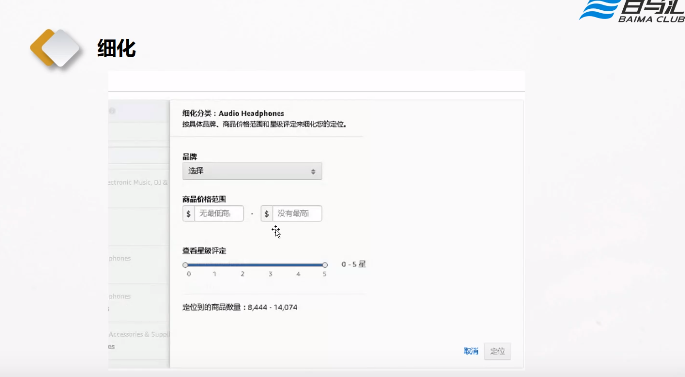The height and width of the screenshot is (377, 685).
Task: Click the dollar sign before the minimum price
Action: 188,214
